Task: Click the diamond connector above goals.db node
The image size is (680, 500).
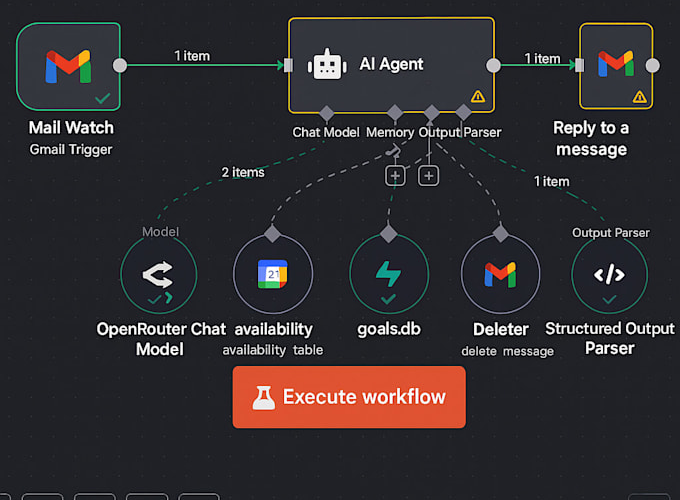Action: [389, 233]
